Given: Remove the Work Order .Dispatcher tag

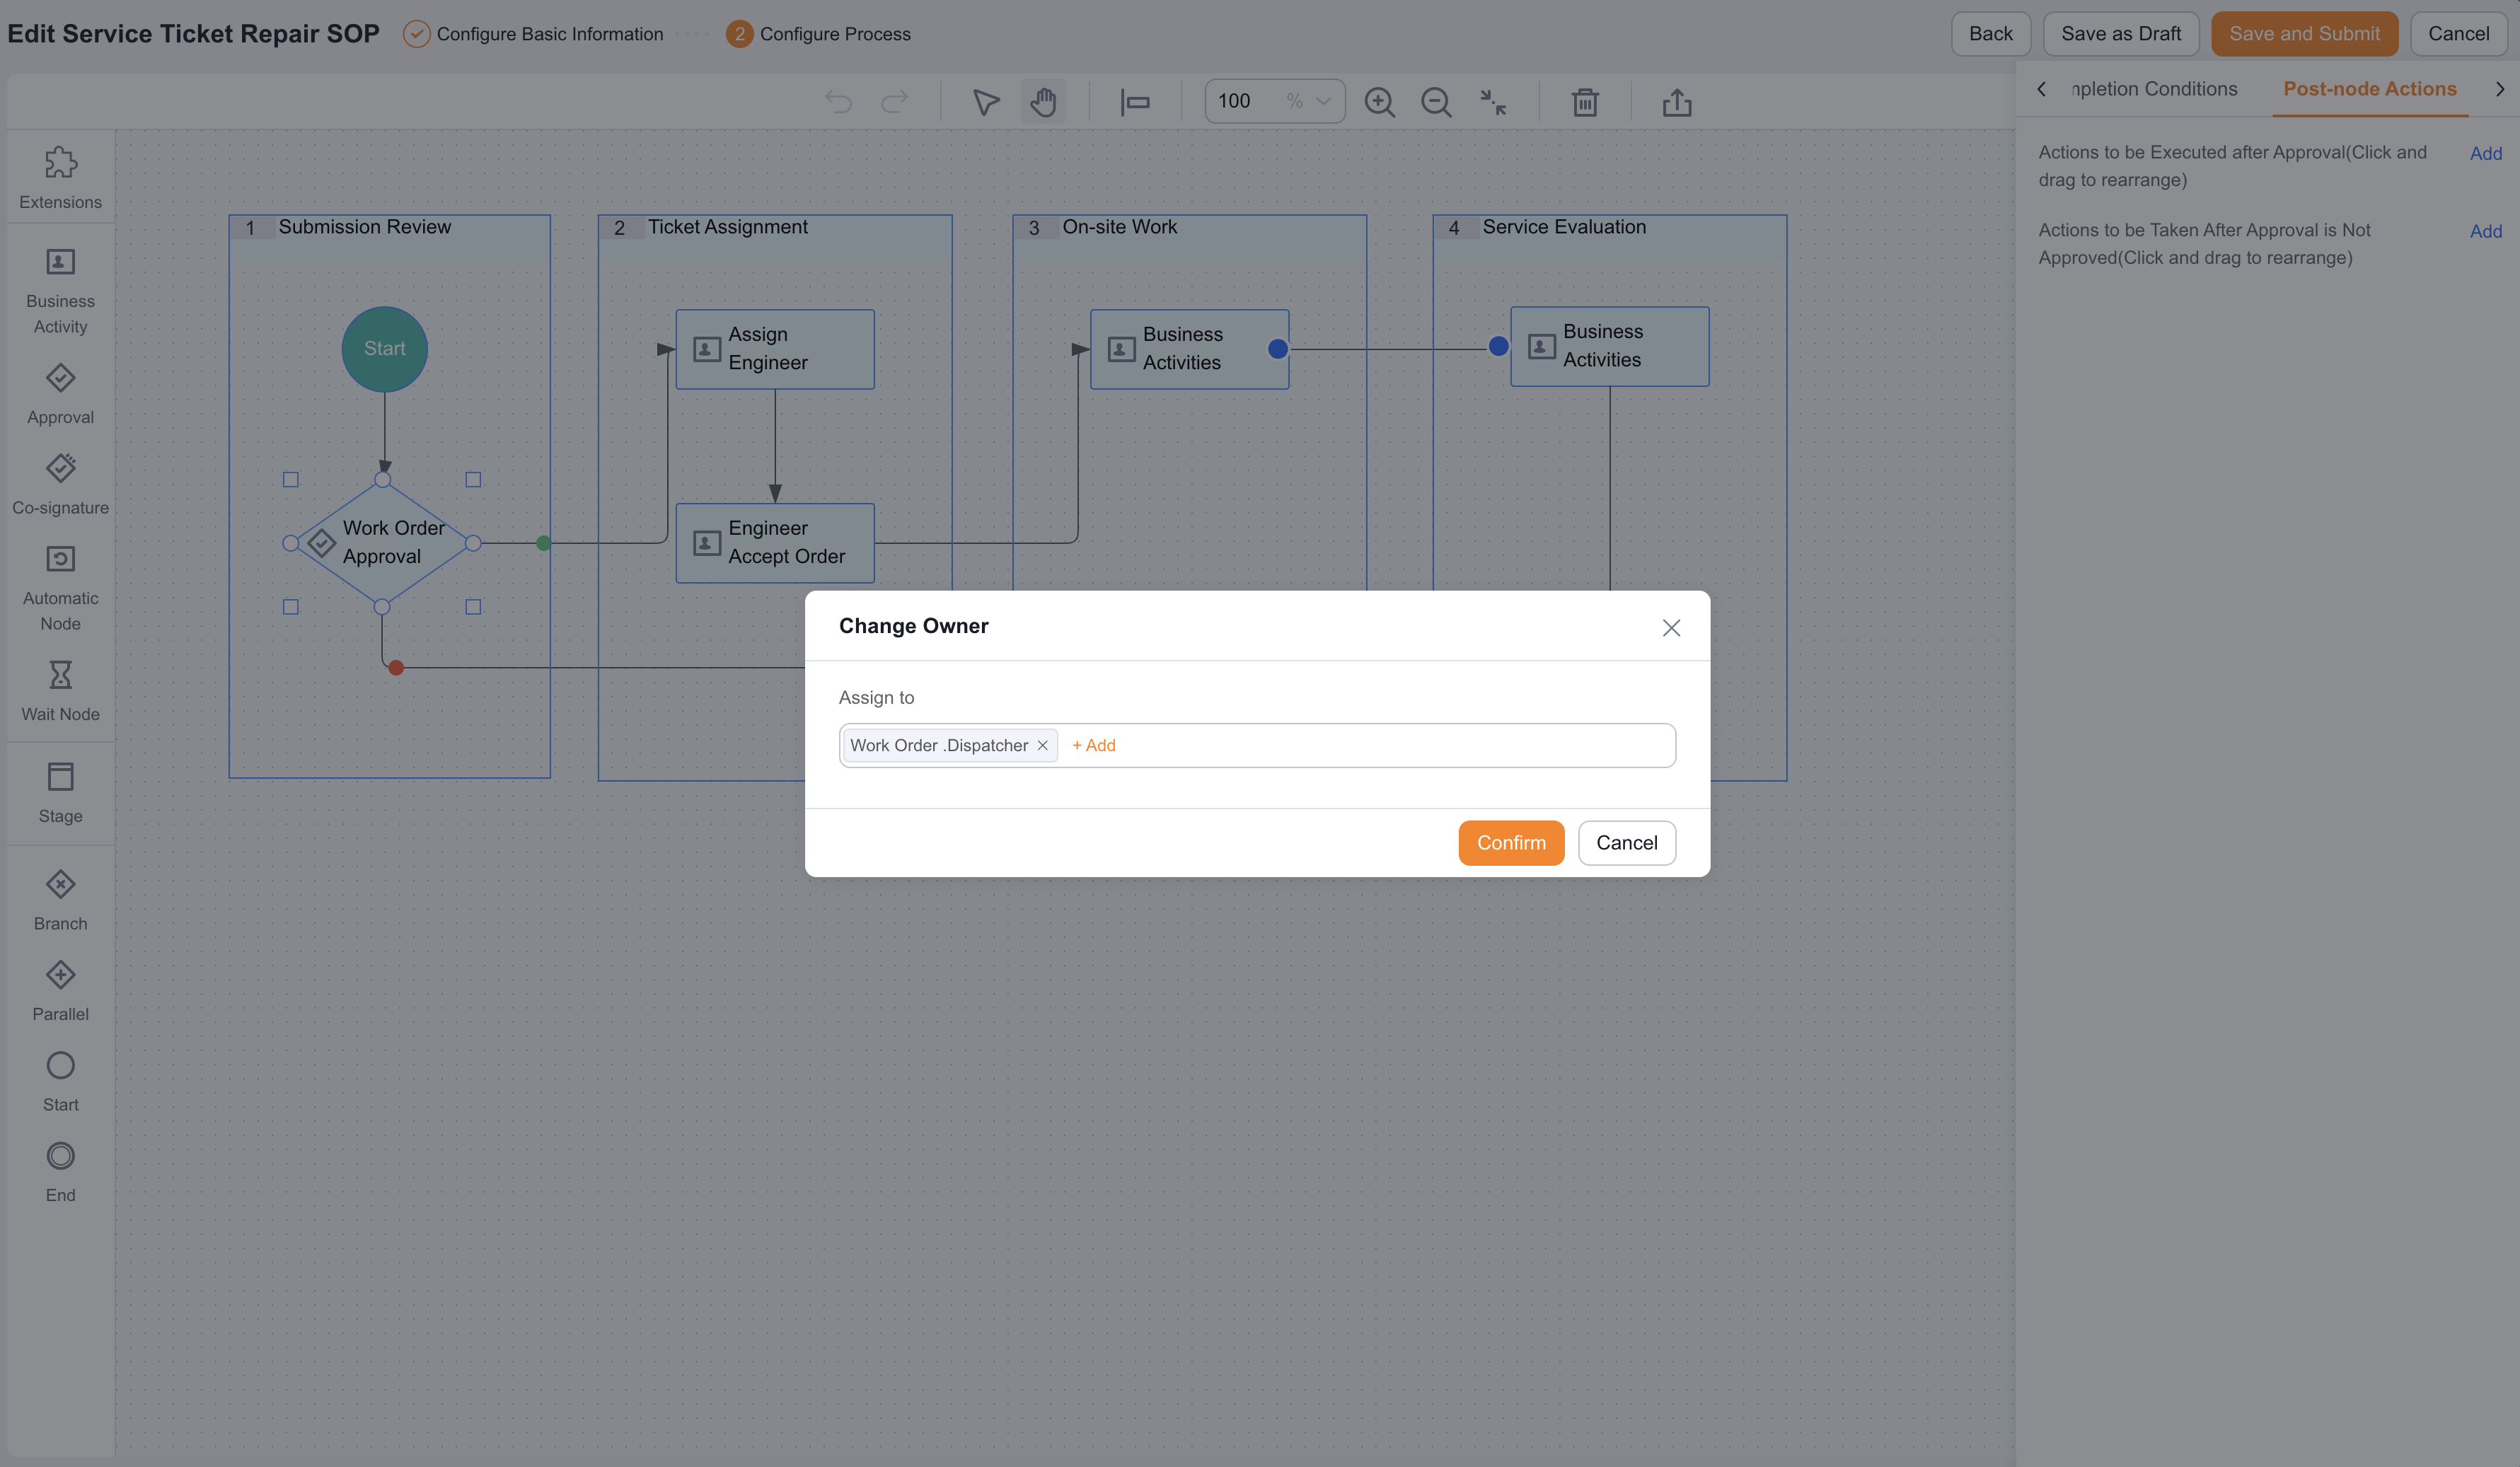Looking at the screenshot, I should pos(1042,745).
